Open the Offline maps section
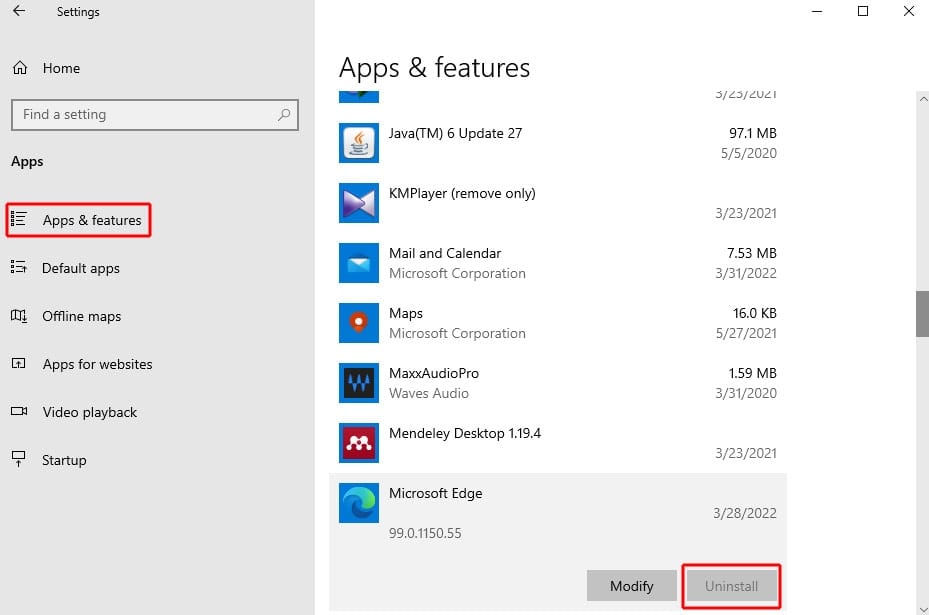The image size is (929, 615). [x=81, y=316]
